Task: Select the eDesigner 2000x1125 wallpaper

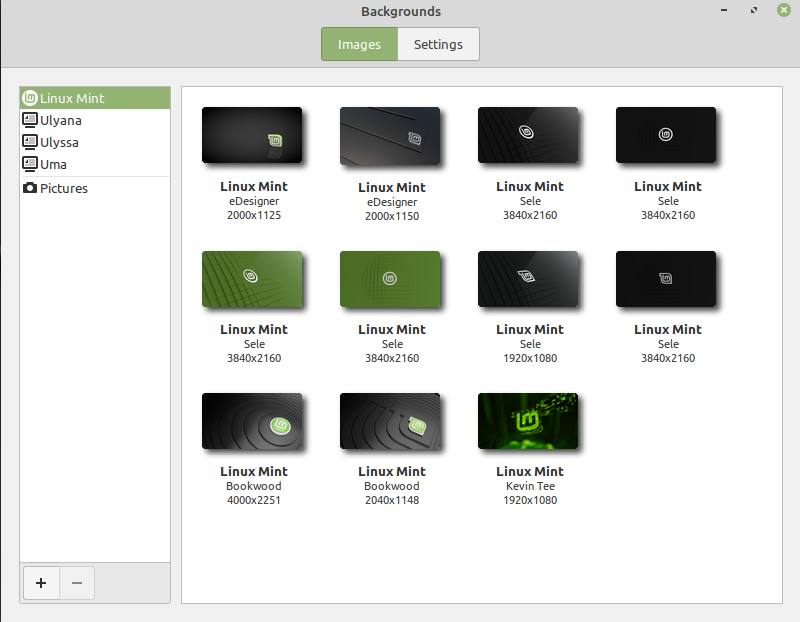Action: click(x=253, y=136)
